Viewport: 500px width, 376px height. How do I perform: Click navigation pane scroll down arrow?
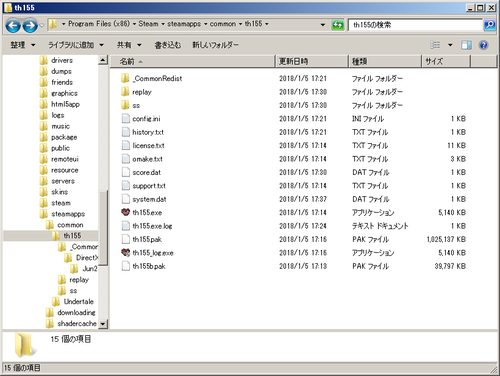point(103,324)
